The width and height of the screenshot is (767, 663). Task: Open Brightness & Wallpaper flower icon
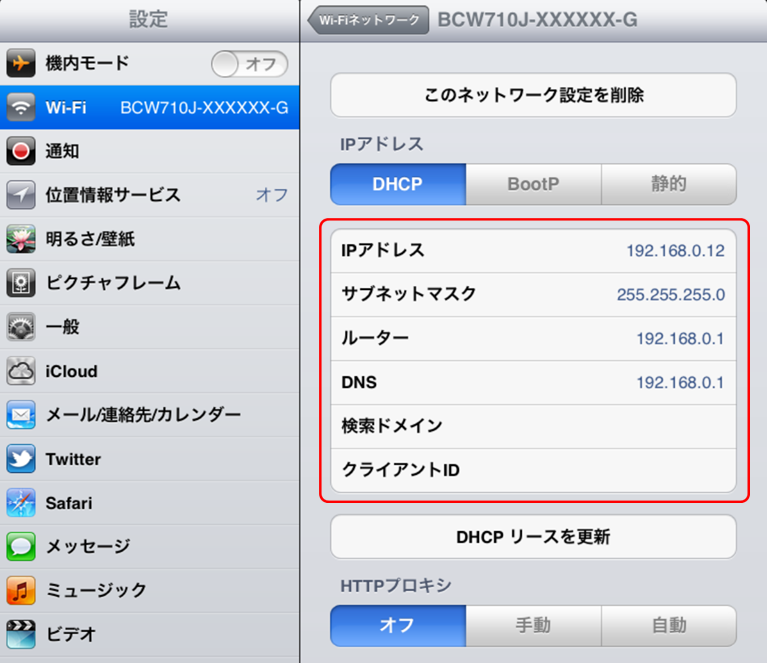click(x=21, y=239)
